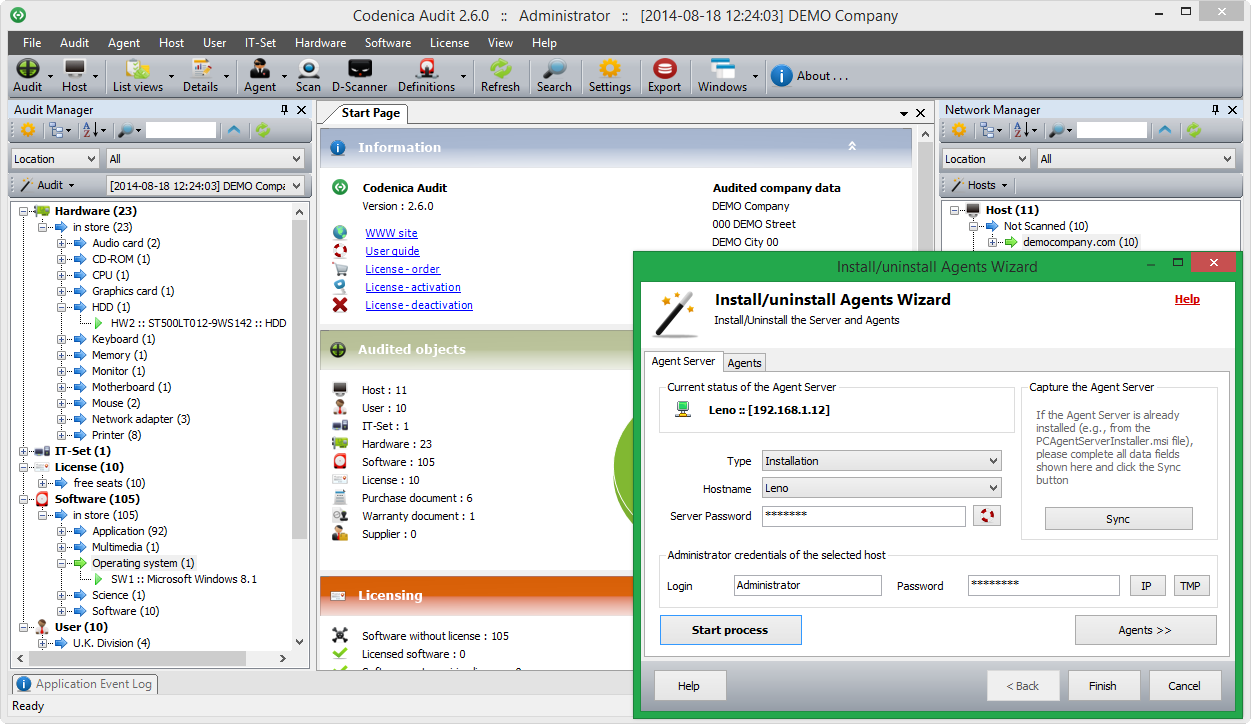This screenshot has height=724, width=1251.
Task: Open the Hardware menu
Action: click(x=320, y=43)
